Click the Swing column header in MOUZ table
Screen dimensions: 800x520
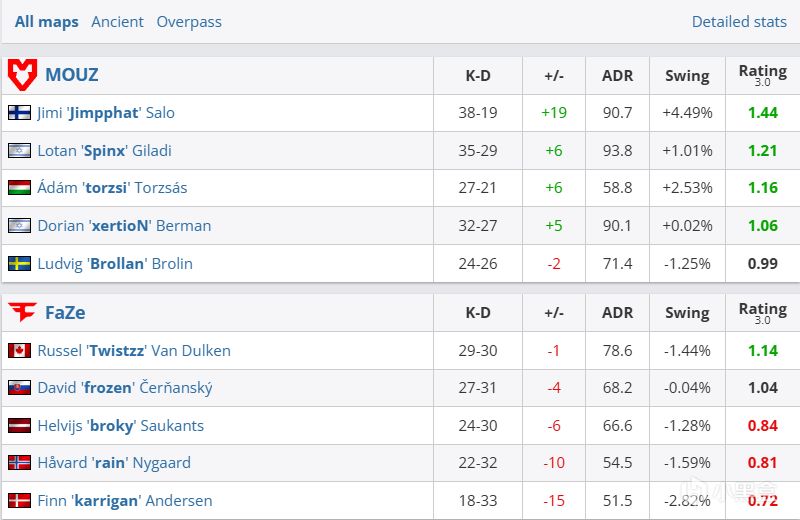(687, 75)
